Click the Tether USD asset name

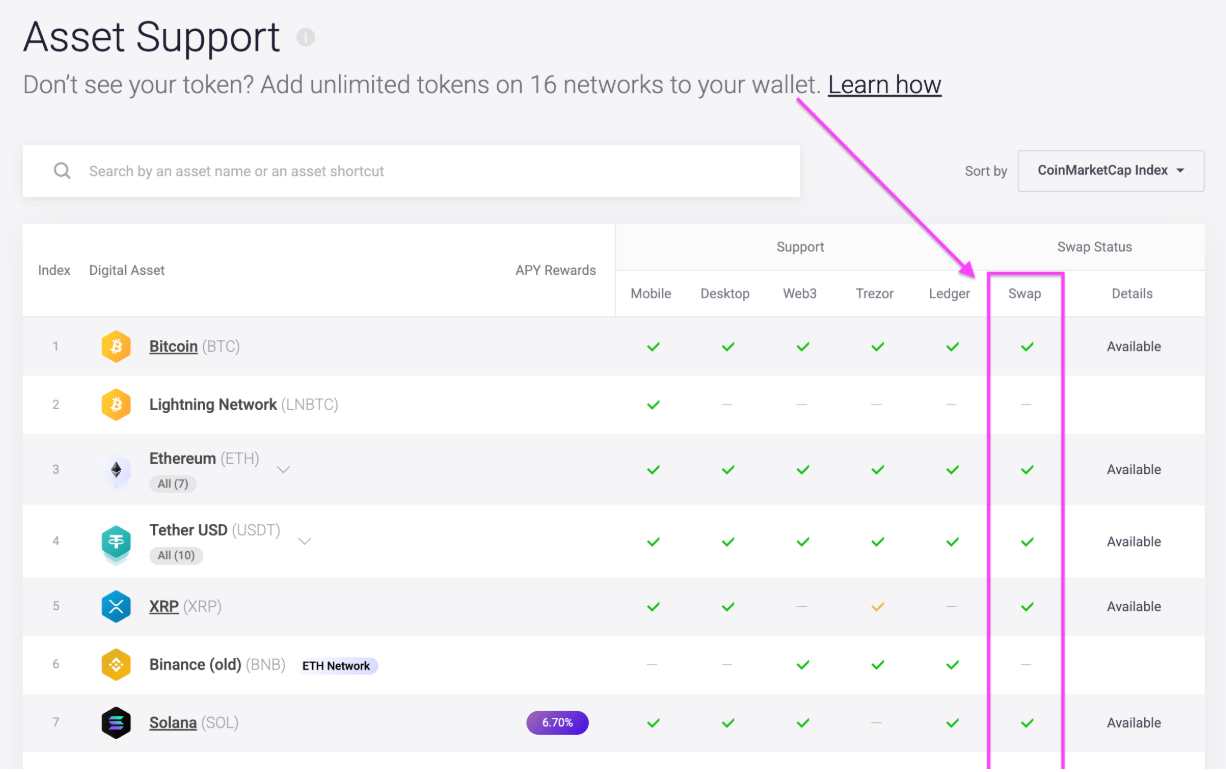[x=188, y=531]
